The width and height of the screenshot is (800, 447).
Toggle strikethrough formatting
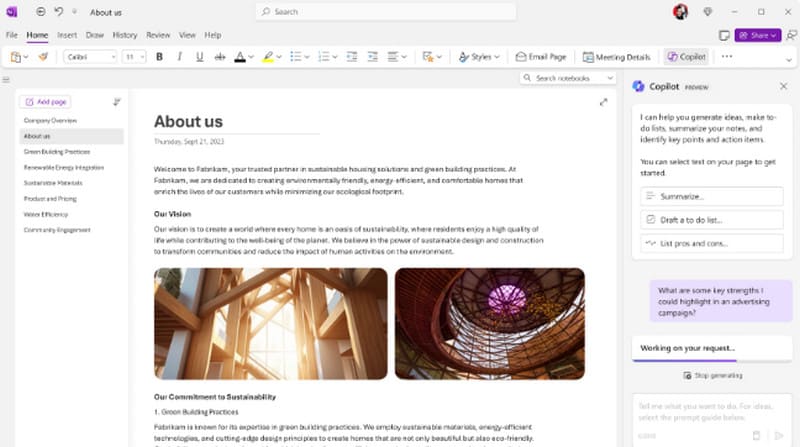tap(220, 57)
